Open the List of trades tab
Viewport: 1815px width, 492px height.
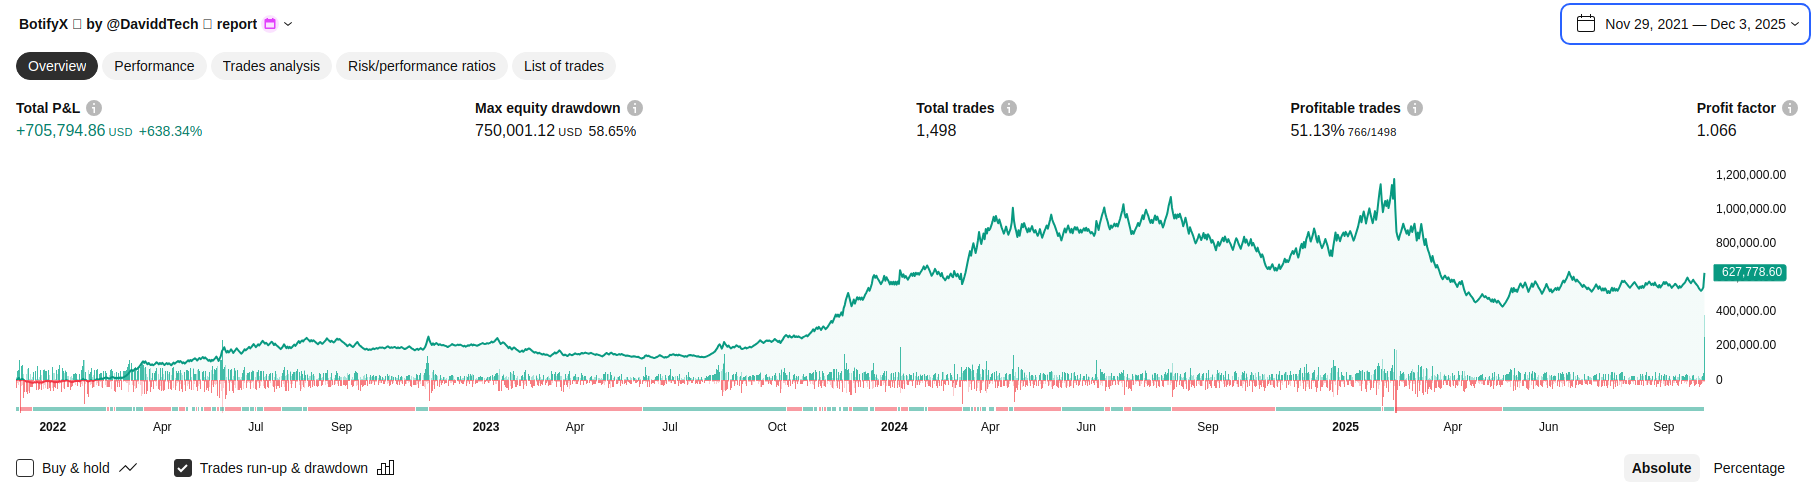tap(564, 66)
